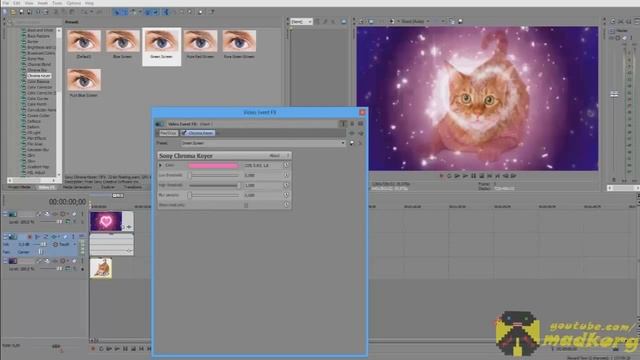640x360 pixels.
Task: Select Cookie Cutter in the plug-in list
Action: click(x=38, y=116)
